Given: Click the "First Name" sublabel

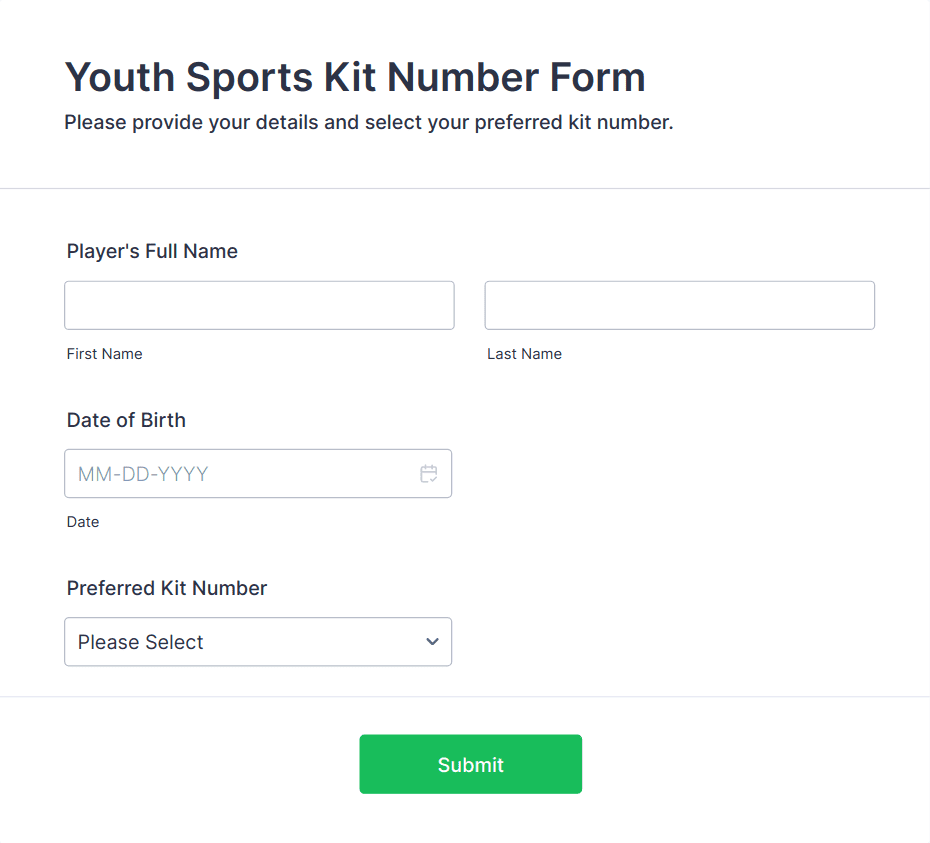Looking at the screenshot, I should [104, 354].
